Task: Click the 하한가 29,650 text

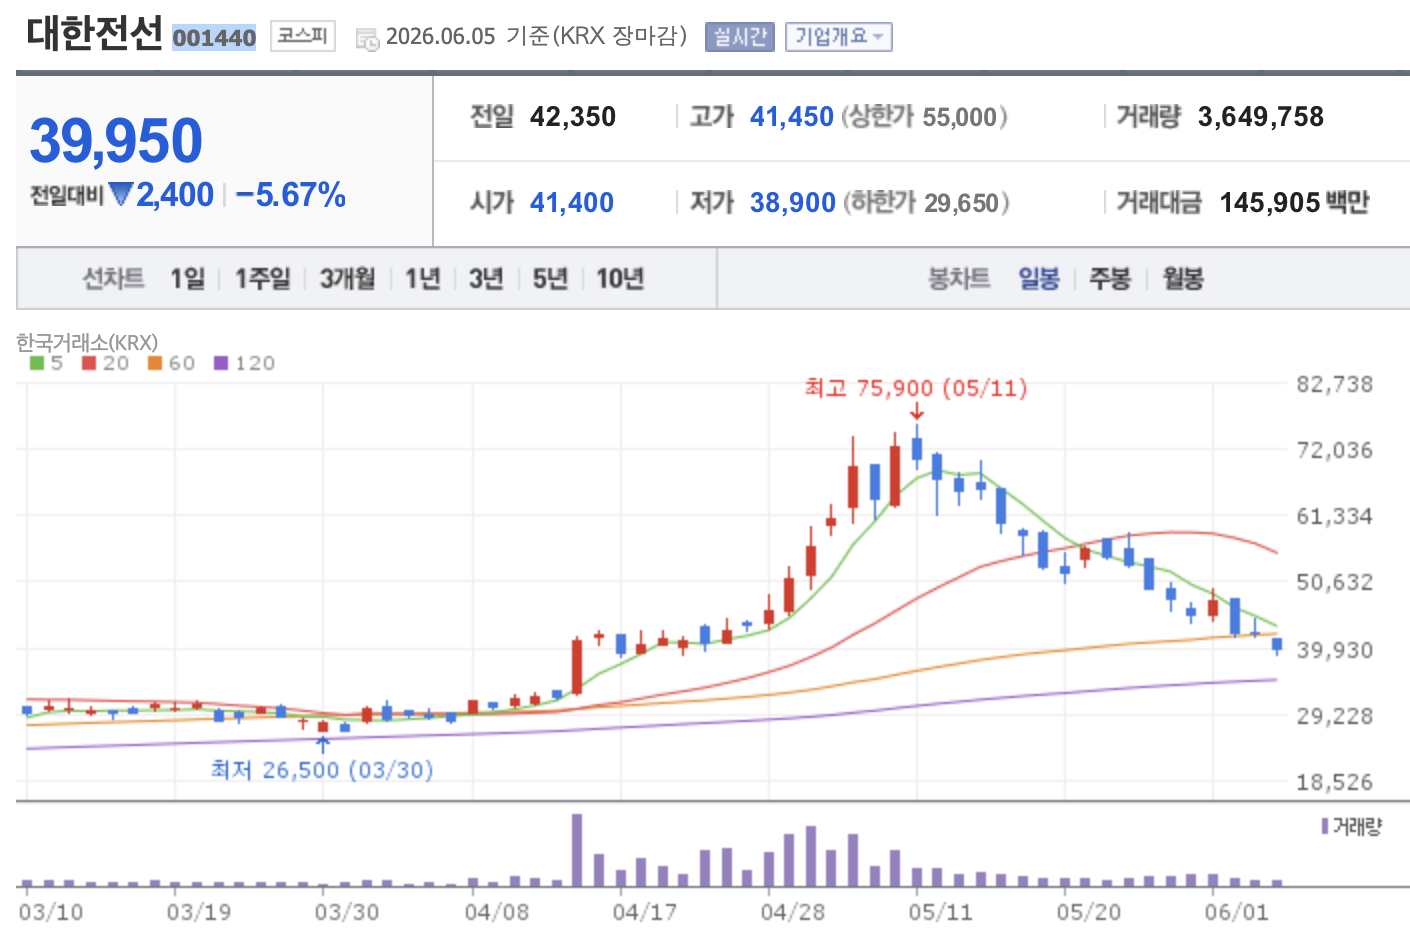Action: (926, 203)
